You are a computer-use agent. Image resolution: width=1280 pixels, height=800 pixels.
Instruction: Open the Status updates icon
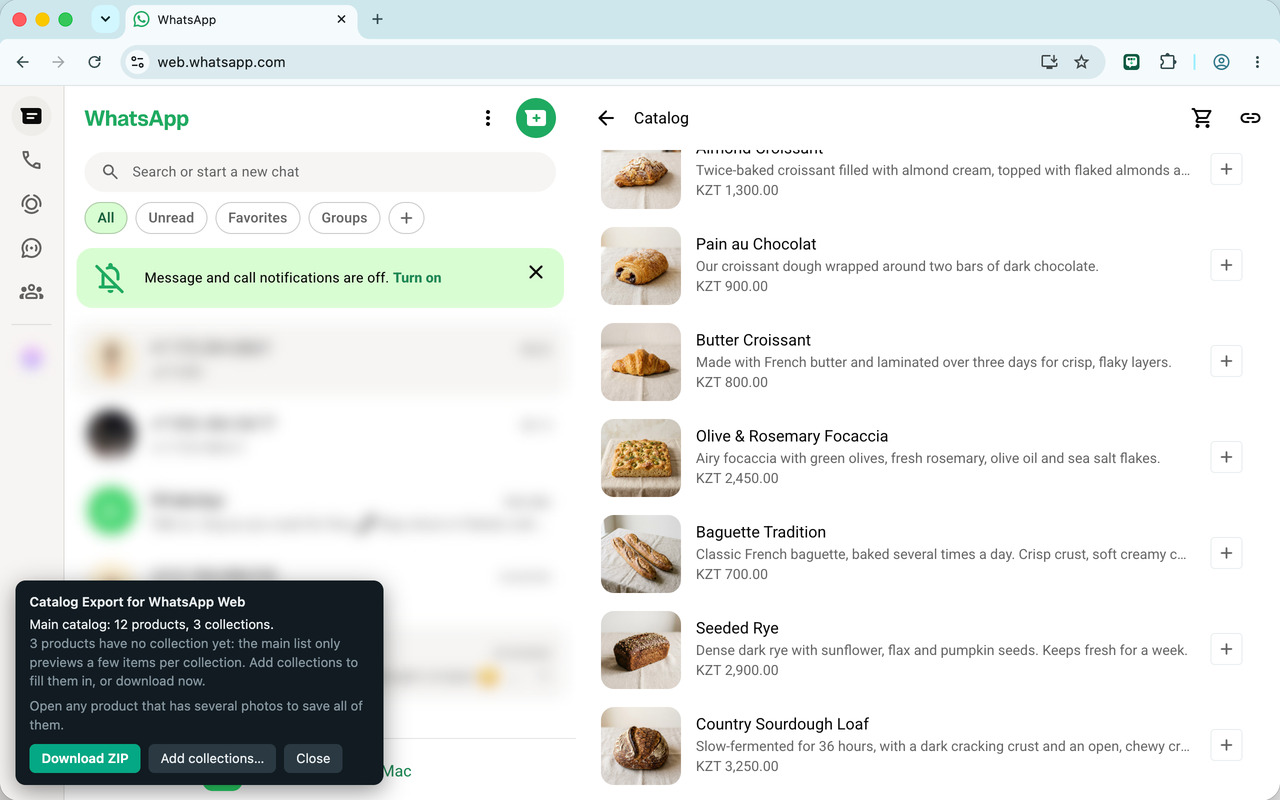click(31, 204)
